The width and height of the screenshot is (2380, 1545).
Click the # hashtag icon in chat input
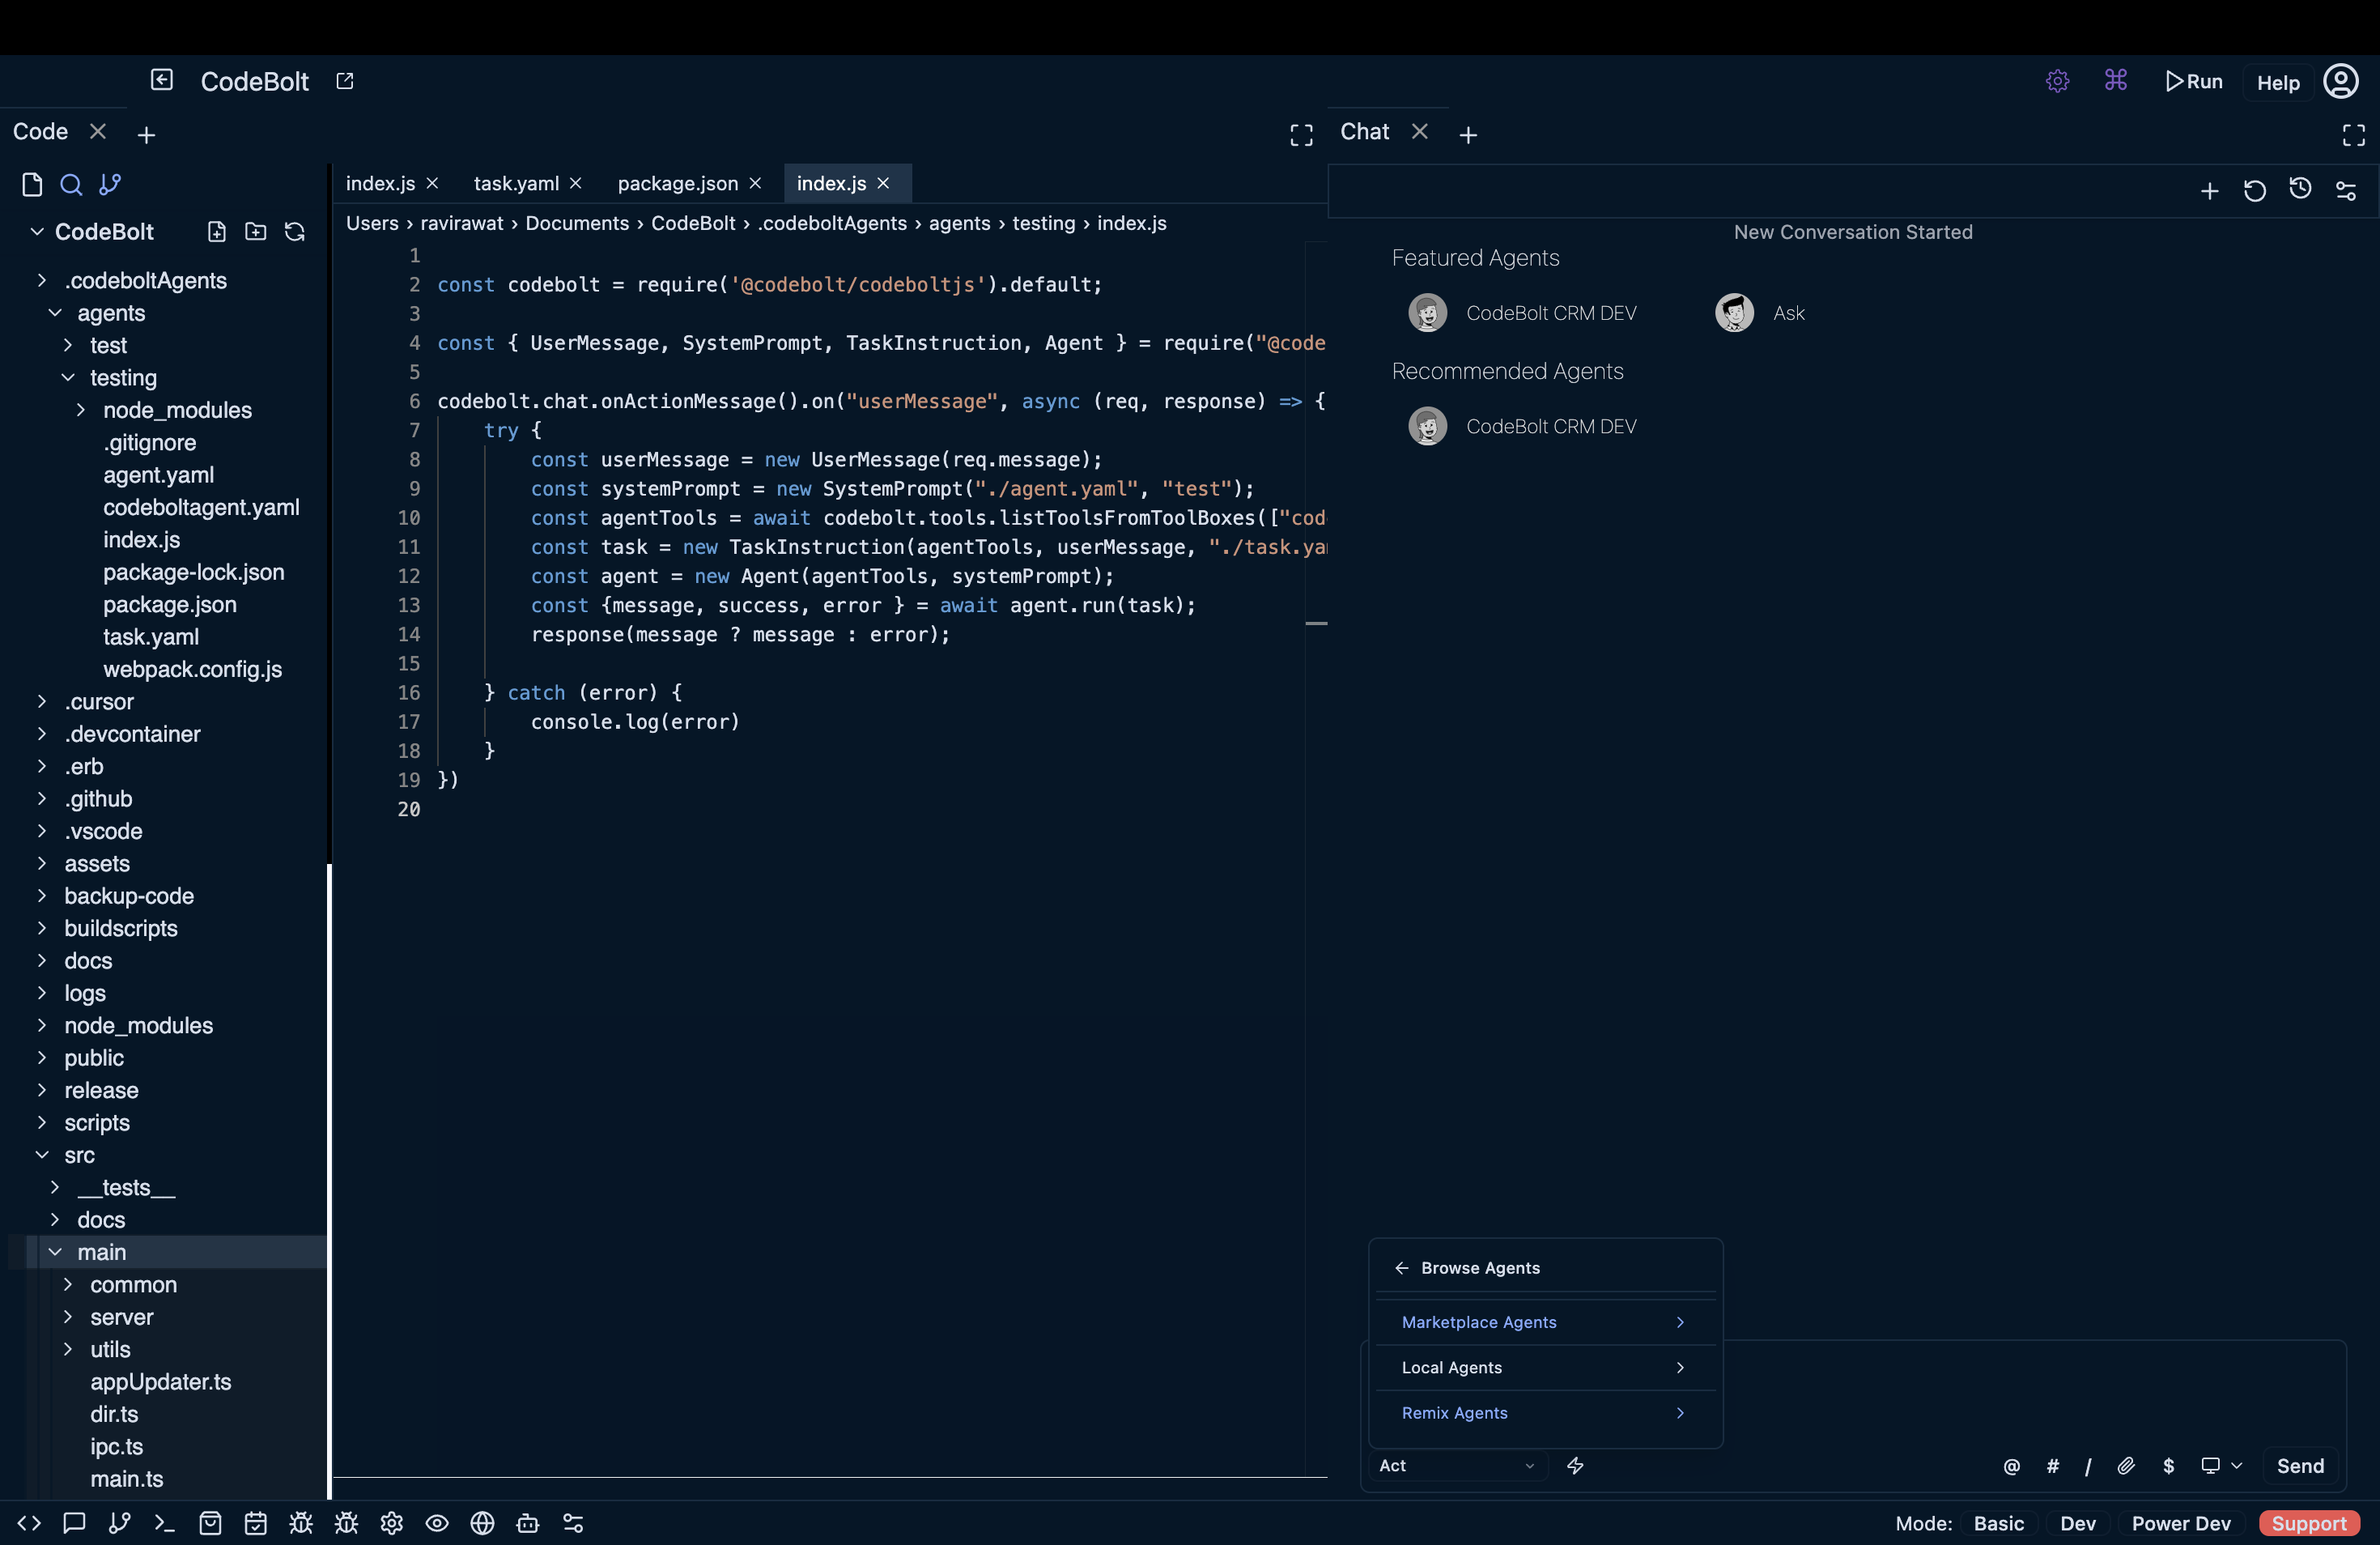tap(2053, 1466)
